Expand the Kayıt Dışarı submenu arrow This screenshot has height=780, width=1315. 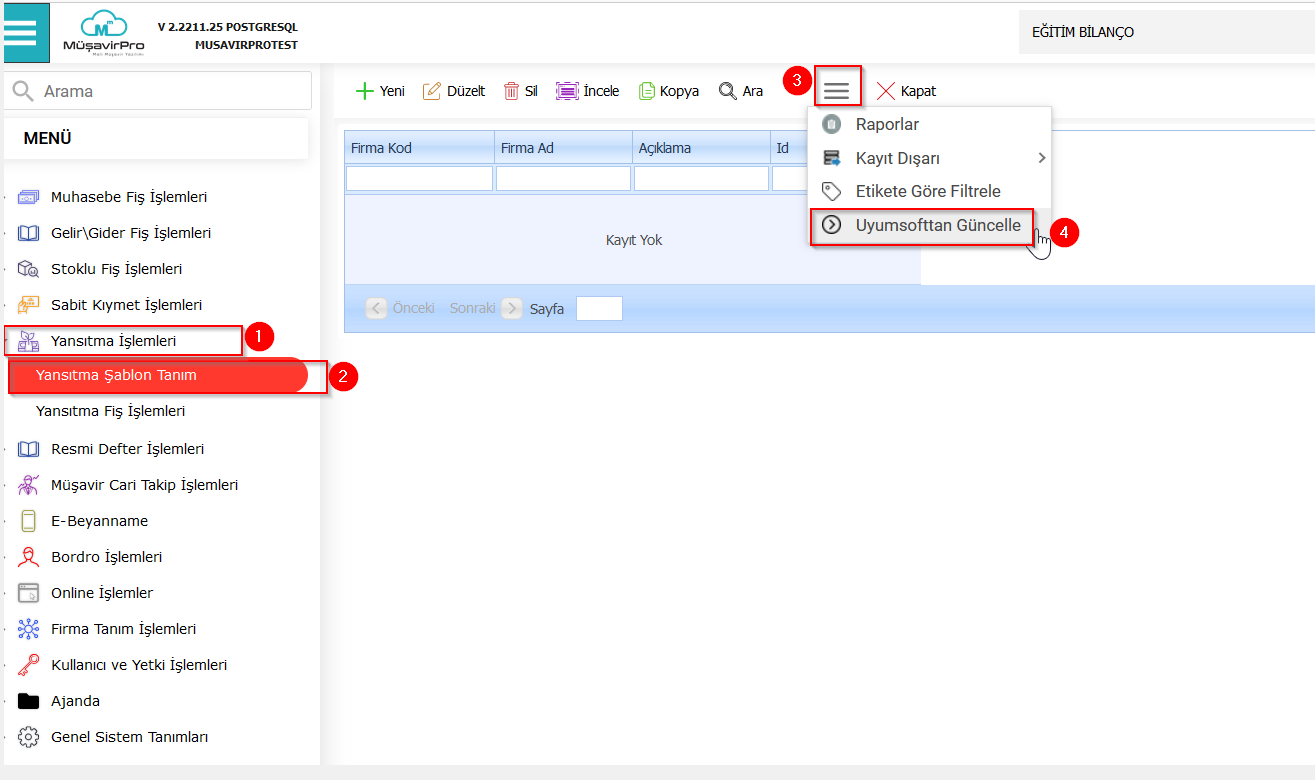tap(1041, 158)
